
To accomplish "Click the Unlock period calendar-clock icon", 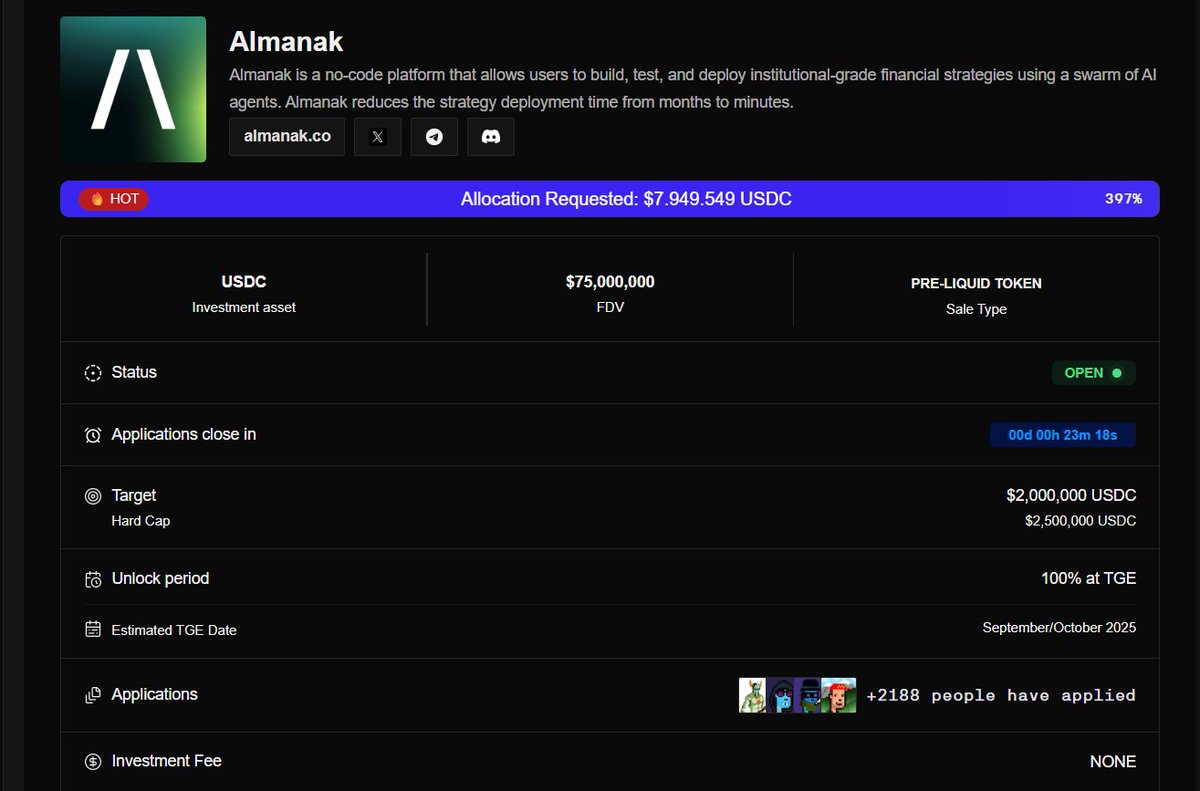I will coord(93,579).
